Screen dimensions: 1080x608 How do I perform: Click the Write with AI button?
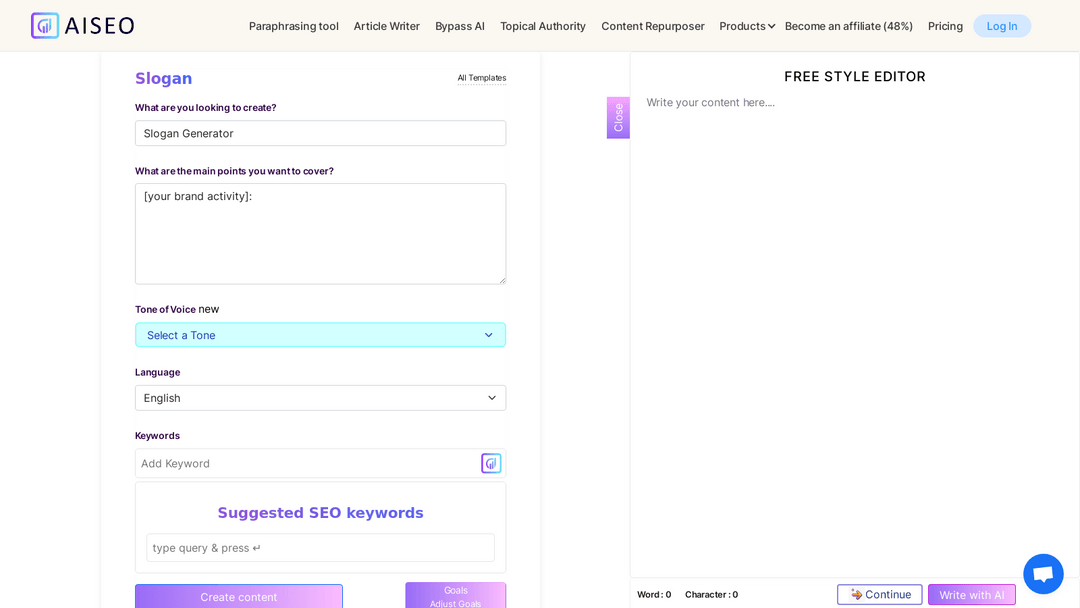point(971,594)
